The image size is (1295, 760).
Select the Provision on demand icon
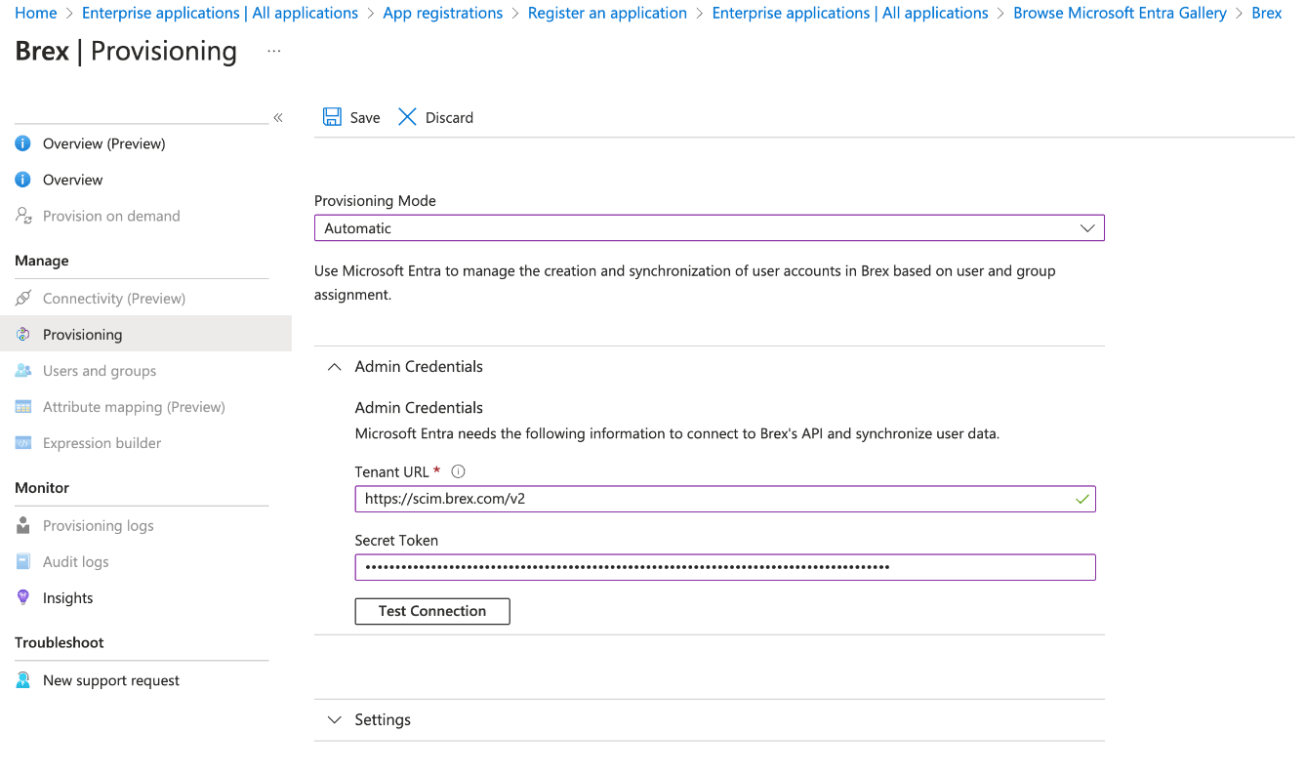tap(25, 216)
